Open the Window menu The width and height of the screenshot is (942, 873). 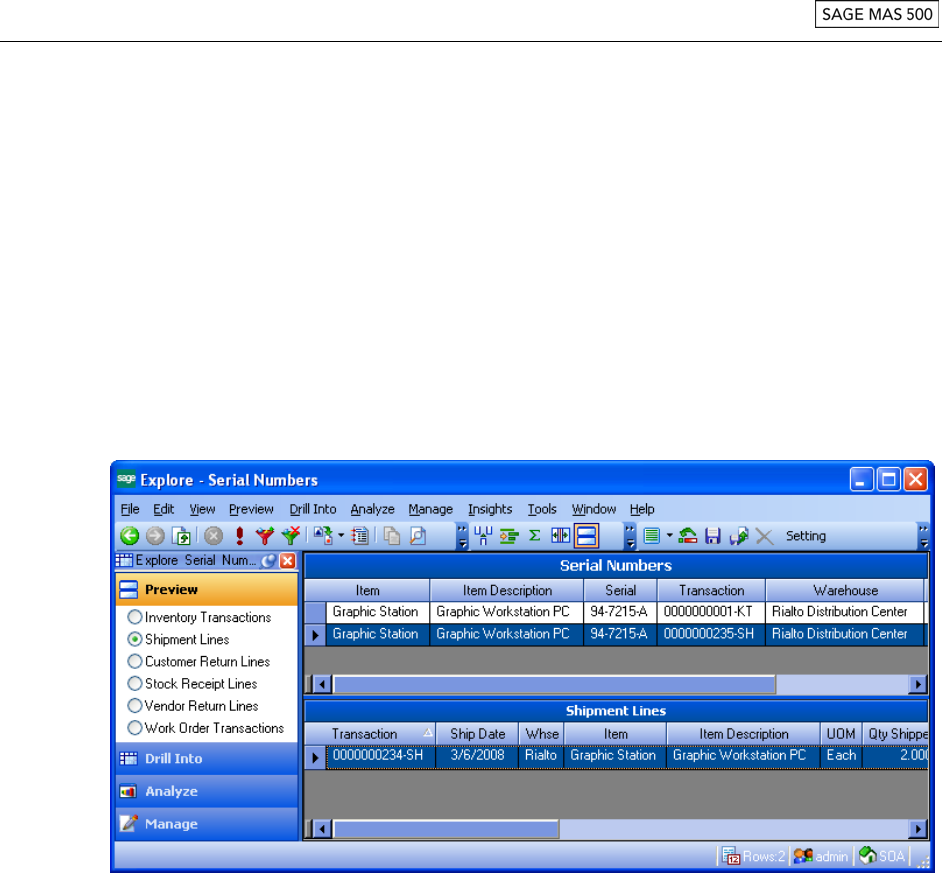coord(594,509)
